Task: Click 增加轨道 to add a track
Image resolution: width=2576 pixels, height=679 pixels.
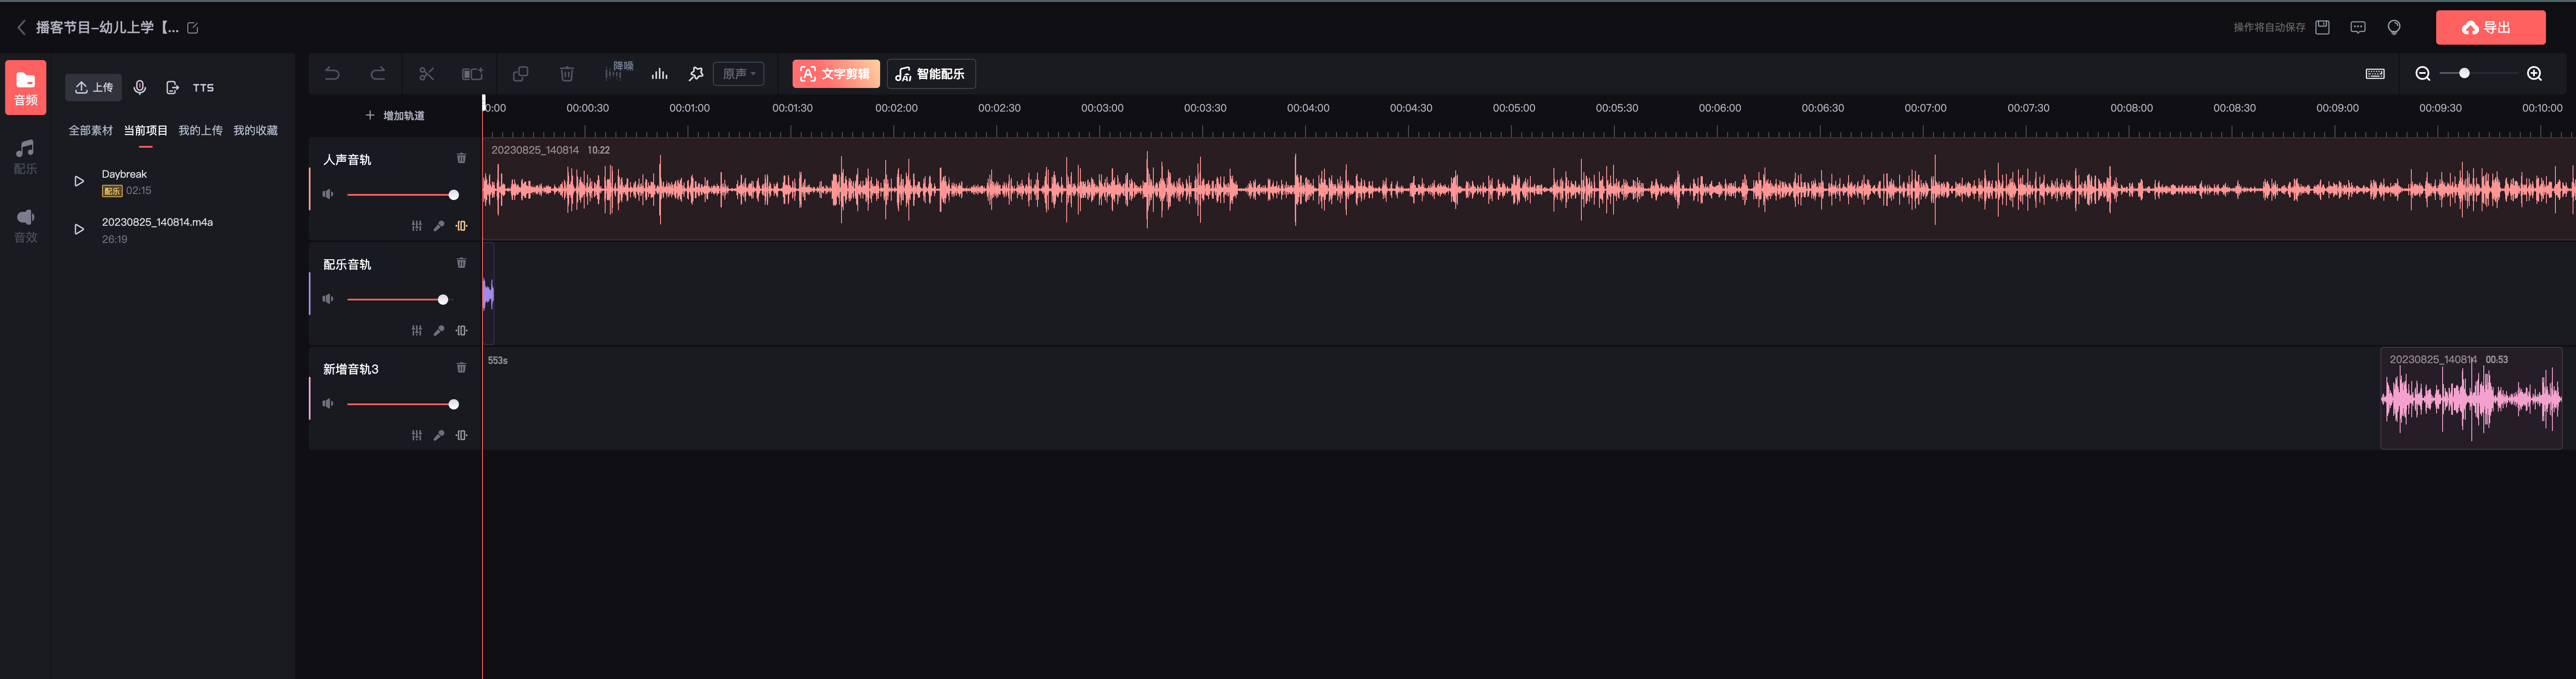Action: click(395, 116)
